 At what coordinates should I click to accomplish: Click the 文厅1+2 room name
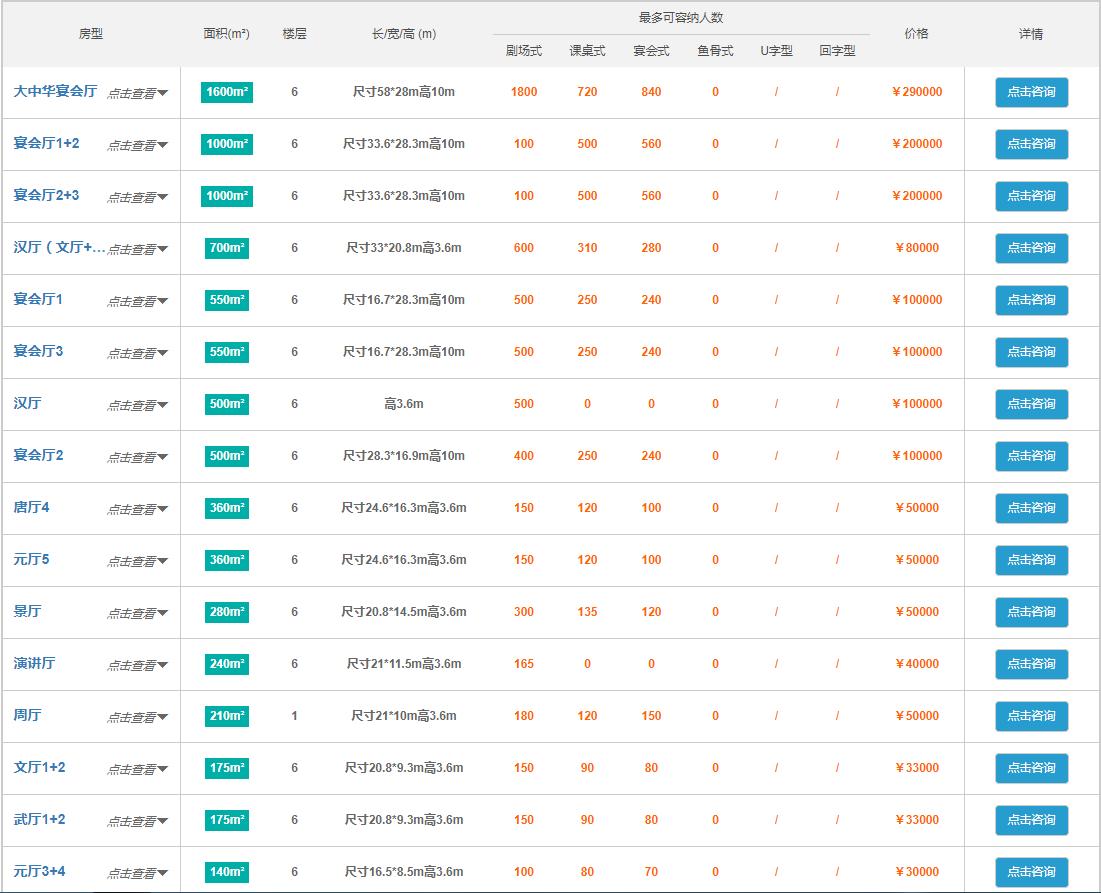click(x=39, y=768)
